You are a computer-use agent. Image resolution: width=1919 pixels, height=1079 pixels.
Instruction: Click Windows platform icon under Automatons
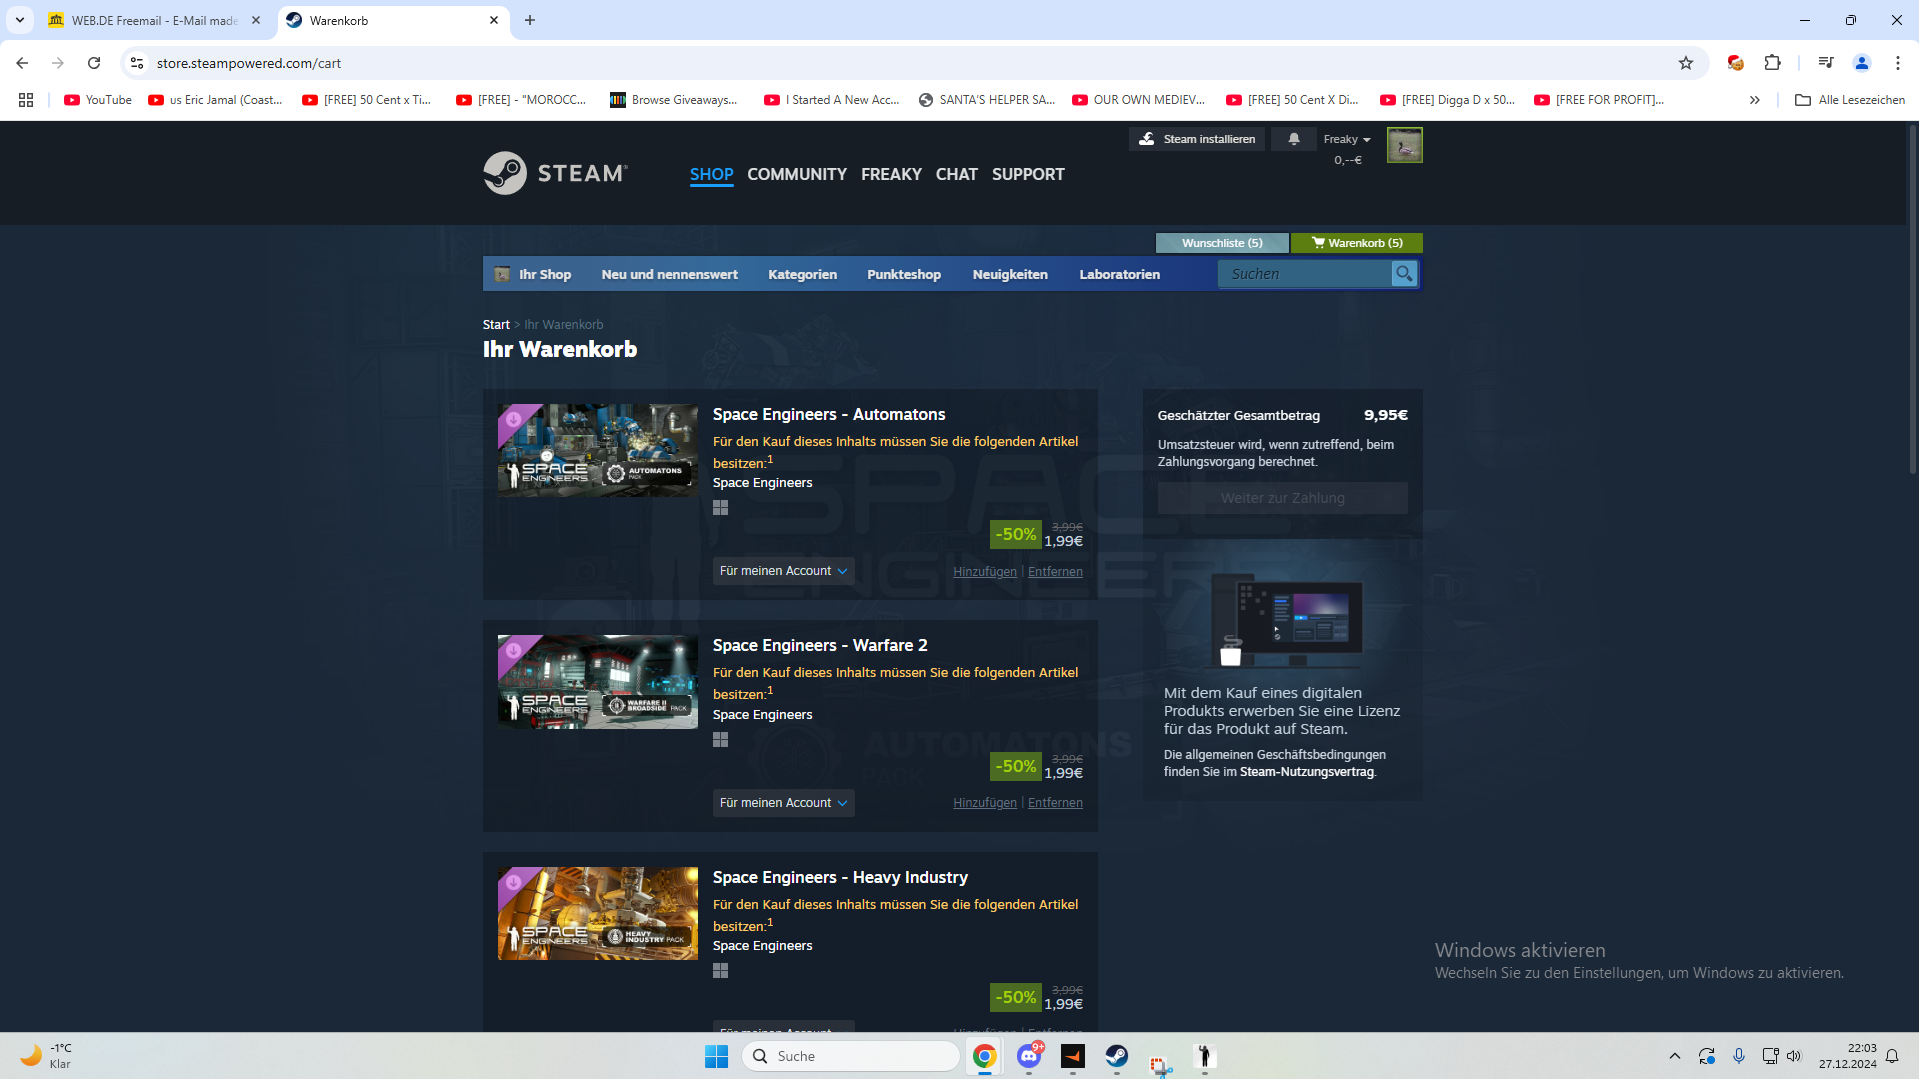coord(720,508)
